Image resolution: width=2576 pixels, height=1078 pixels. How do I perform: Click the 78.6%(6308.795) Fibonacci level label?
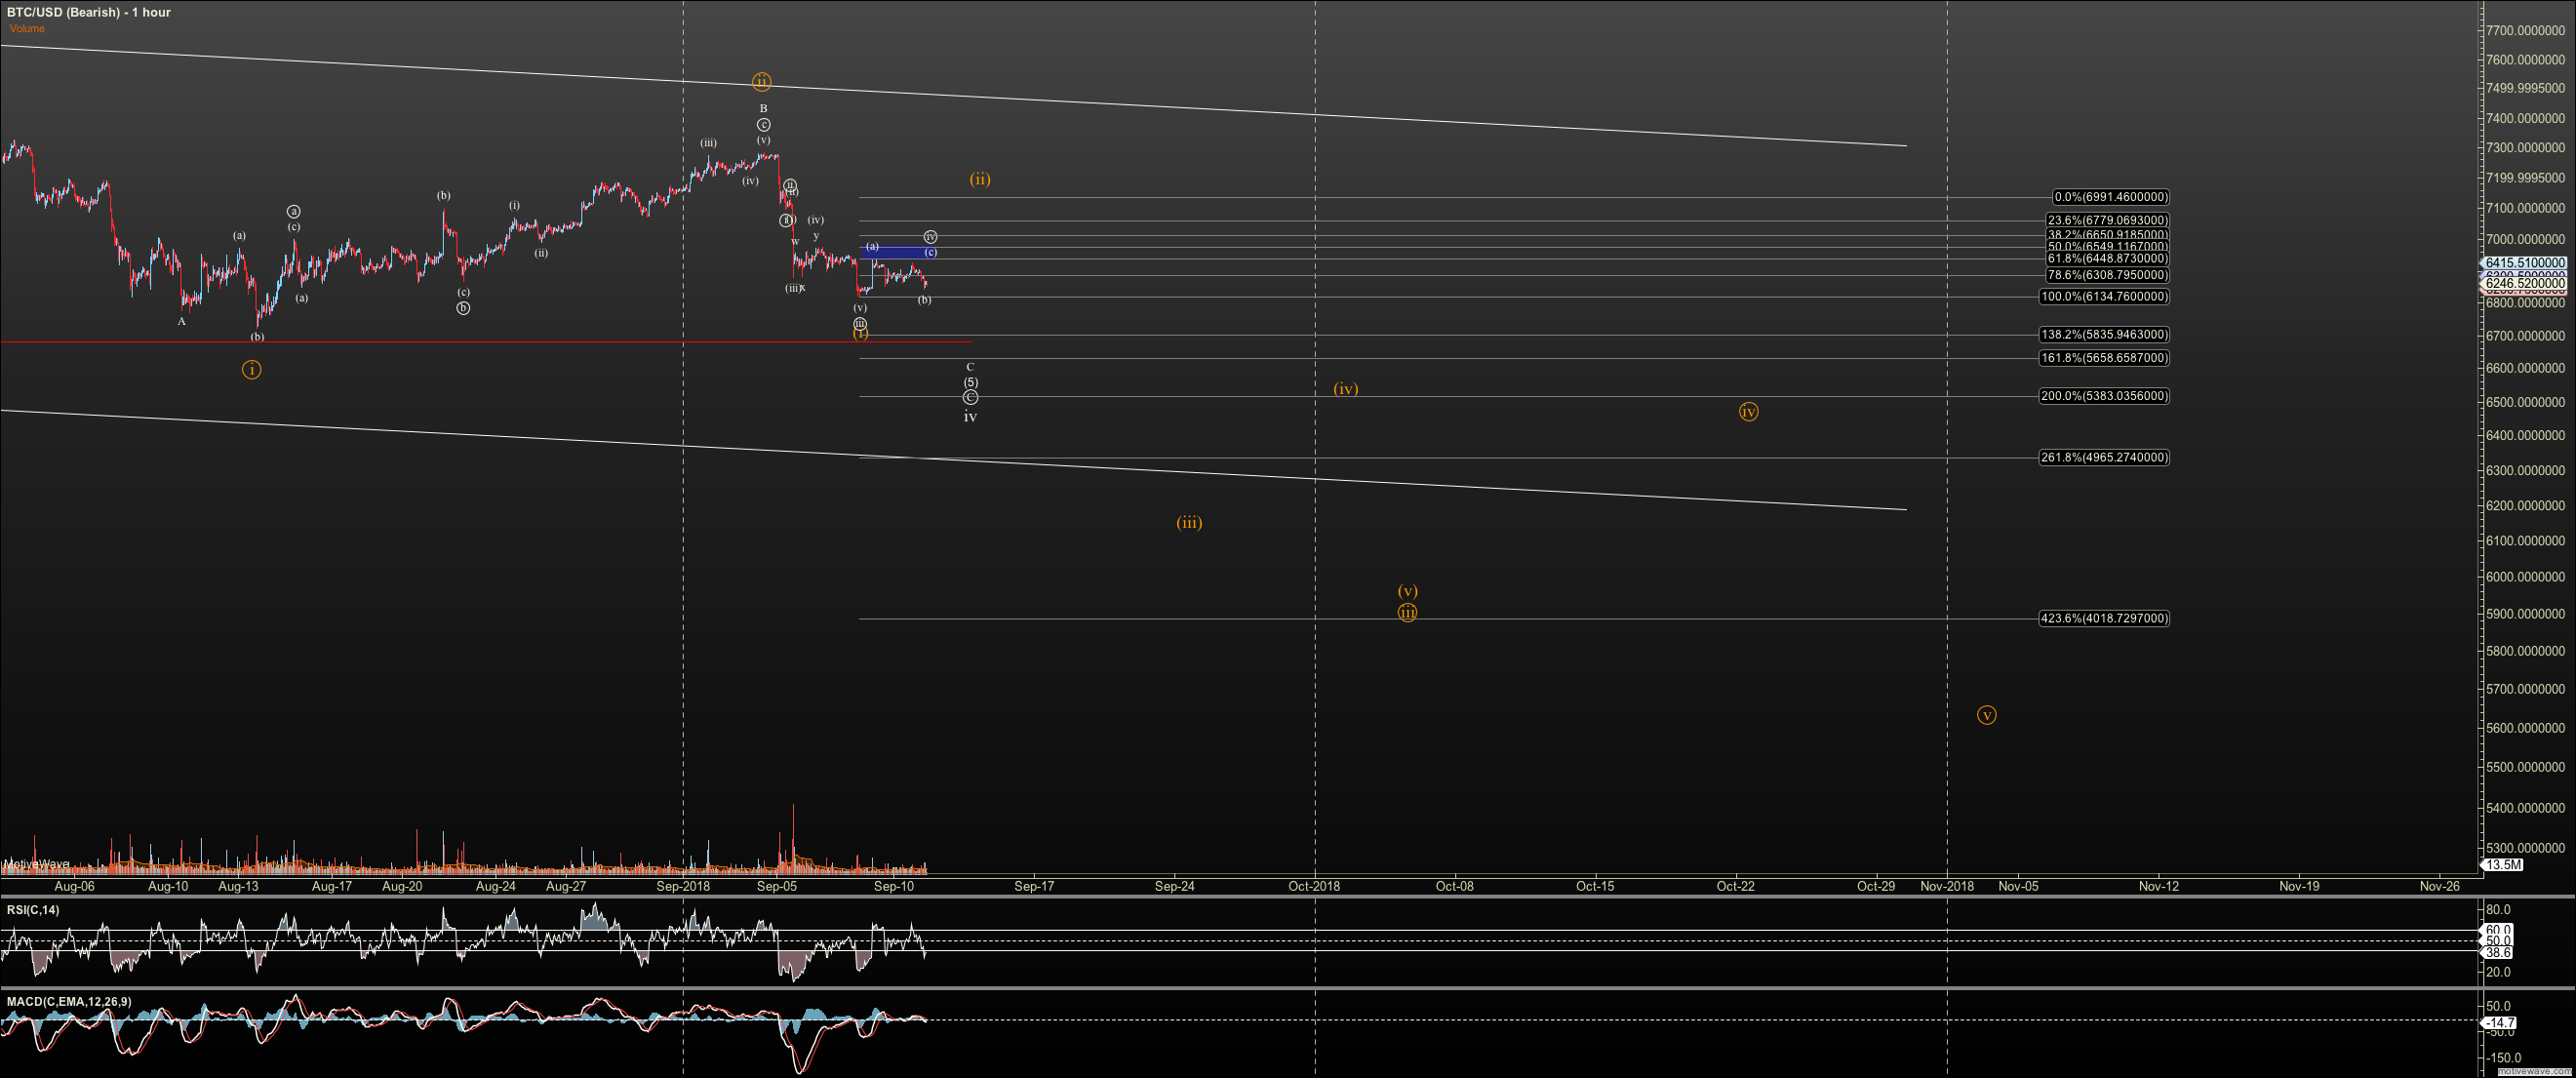click(2107, 275)
